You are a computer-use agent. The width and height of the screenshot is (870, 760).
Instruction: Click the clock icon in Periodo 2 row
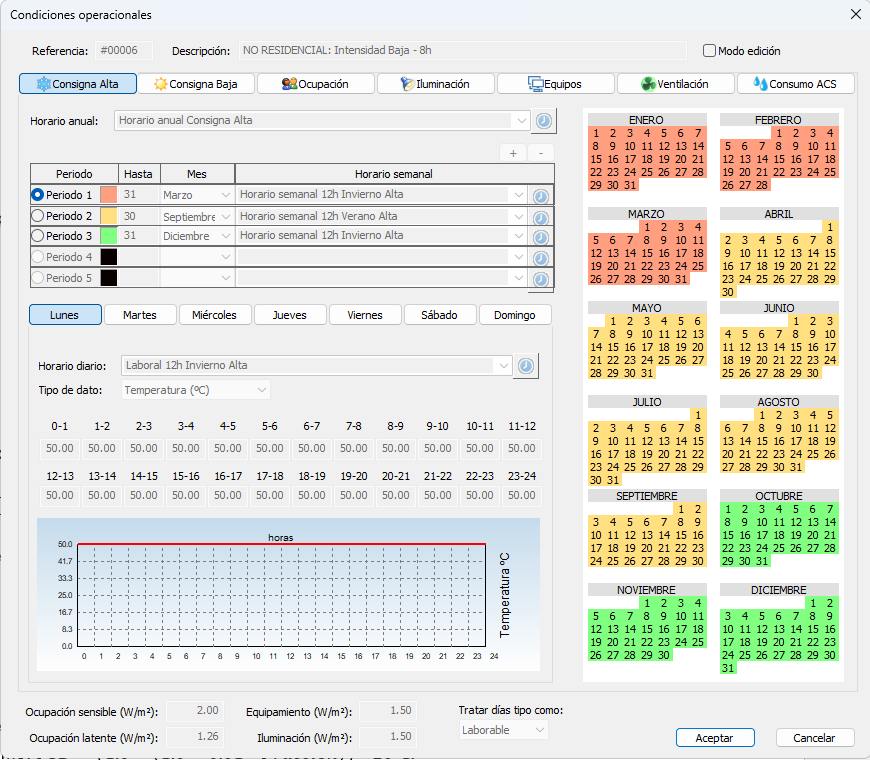click(x=540, y=218)
